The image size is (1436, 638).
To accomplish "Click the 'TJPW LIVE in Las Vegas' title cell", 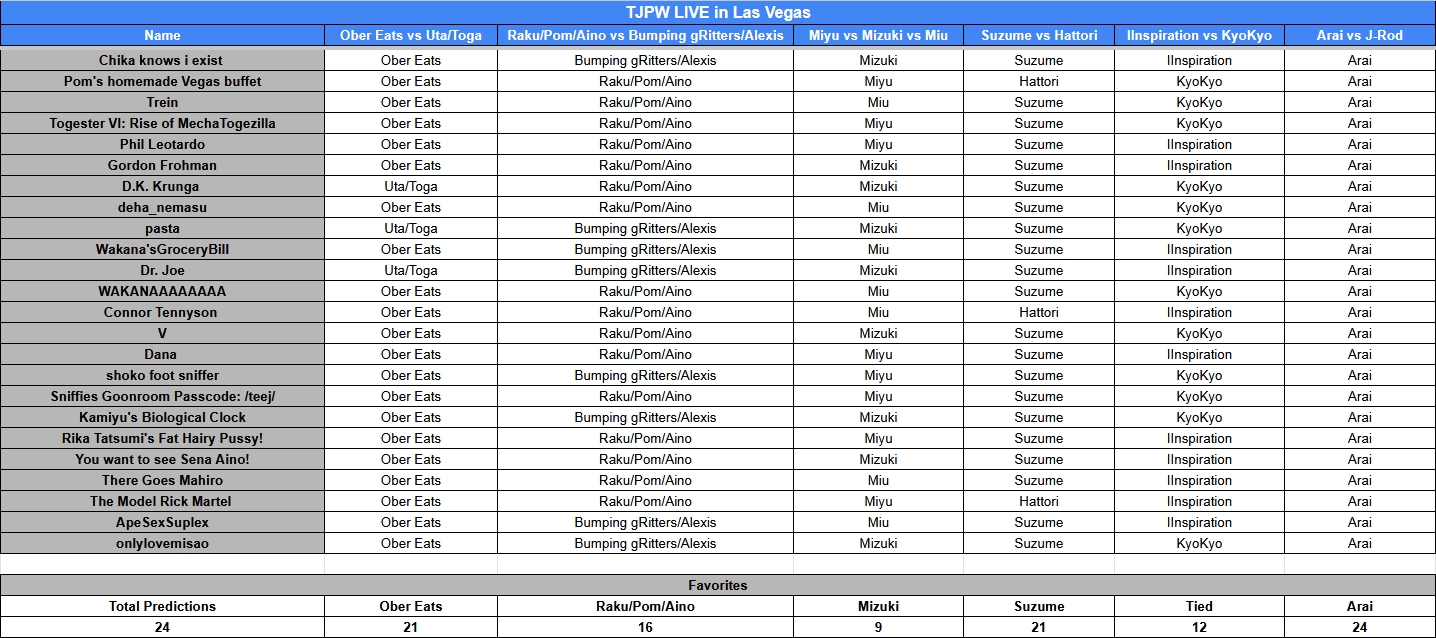I will click(x=718, y=12).
